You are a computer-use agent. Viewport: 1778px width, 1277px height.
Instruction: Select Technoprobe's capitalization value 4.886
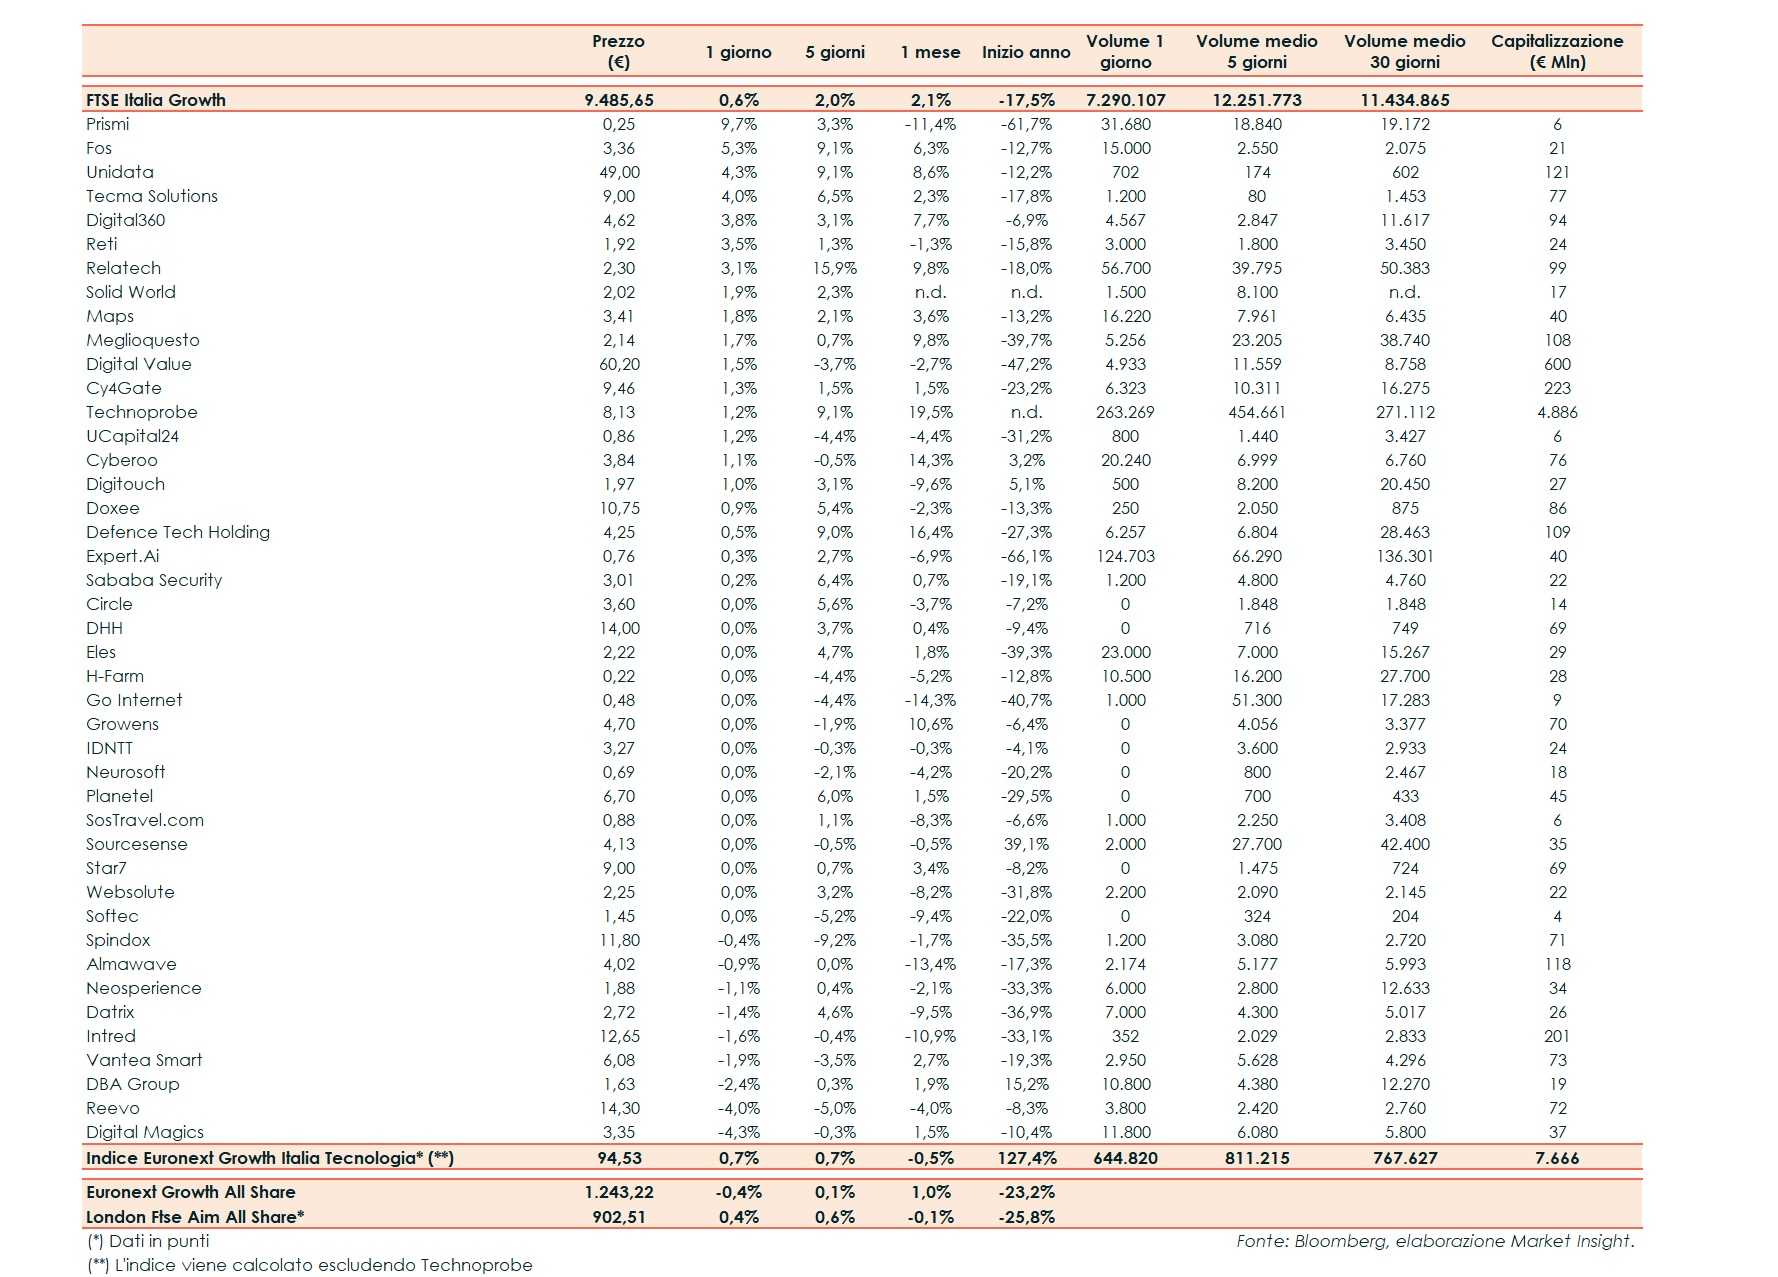click(x=1557, y=412)
